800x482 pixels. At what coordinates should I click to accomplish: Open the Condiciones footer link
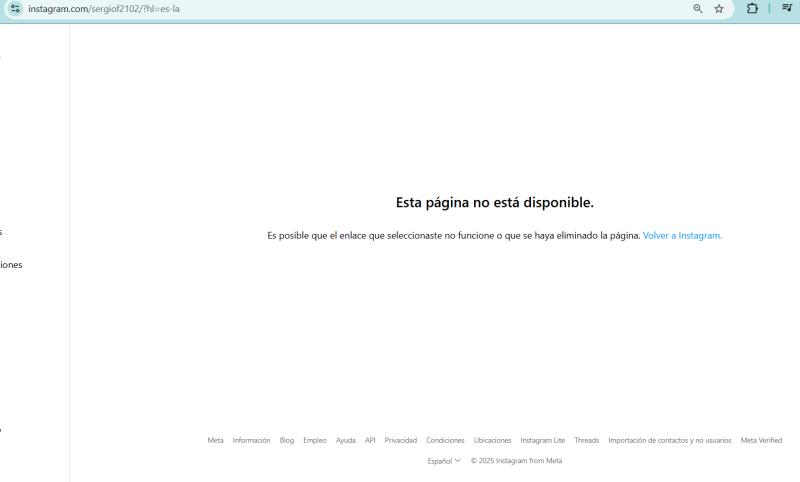pyautogui.click(x=445, y=440)
